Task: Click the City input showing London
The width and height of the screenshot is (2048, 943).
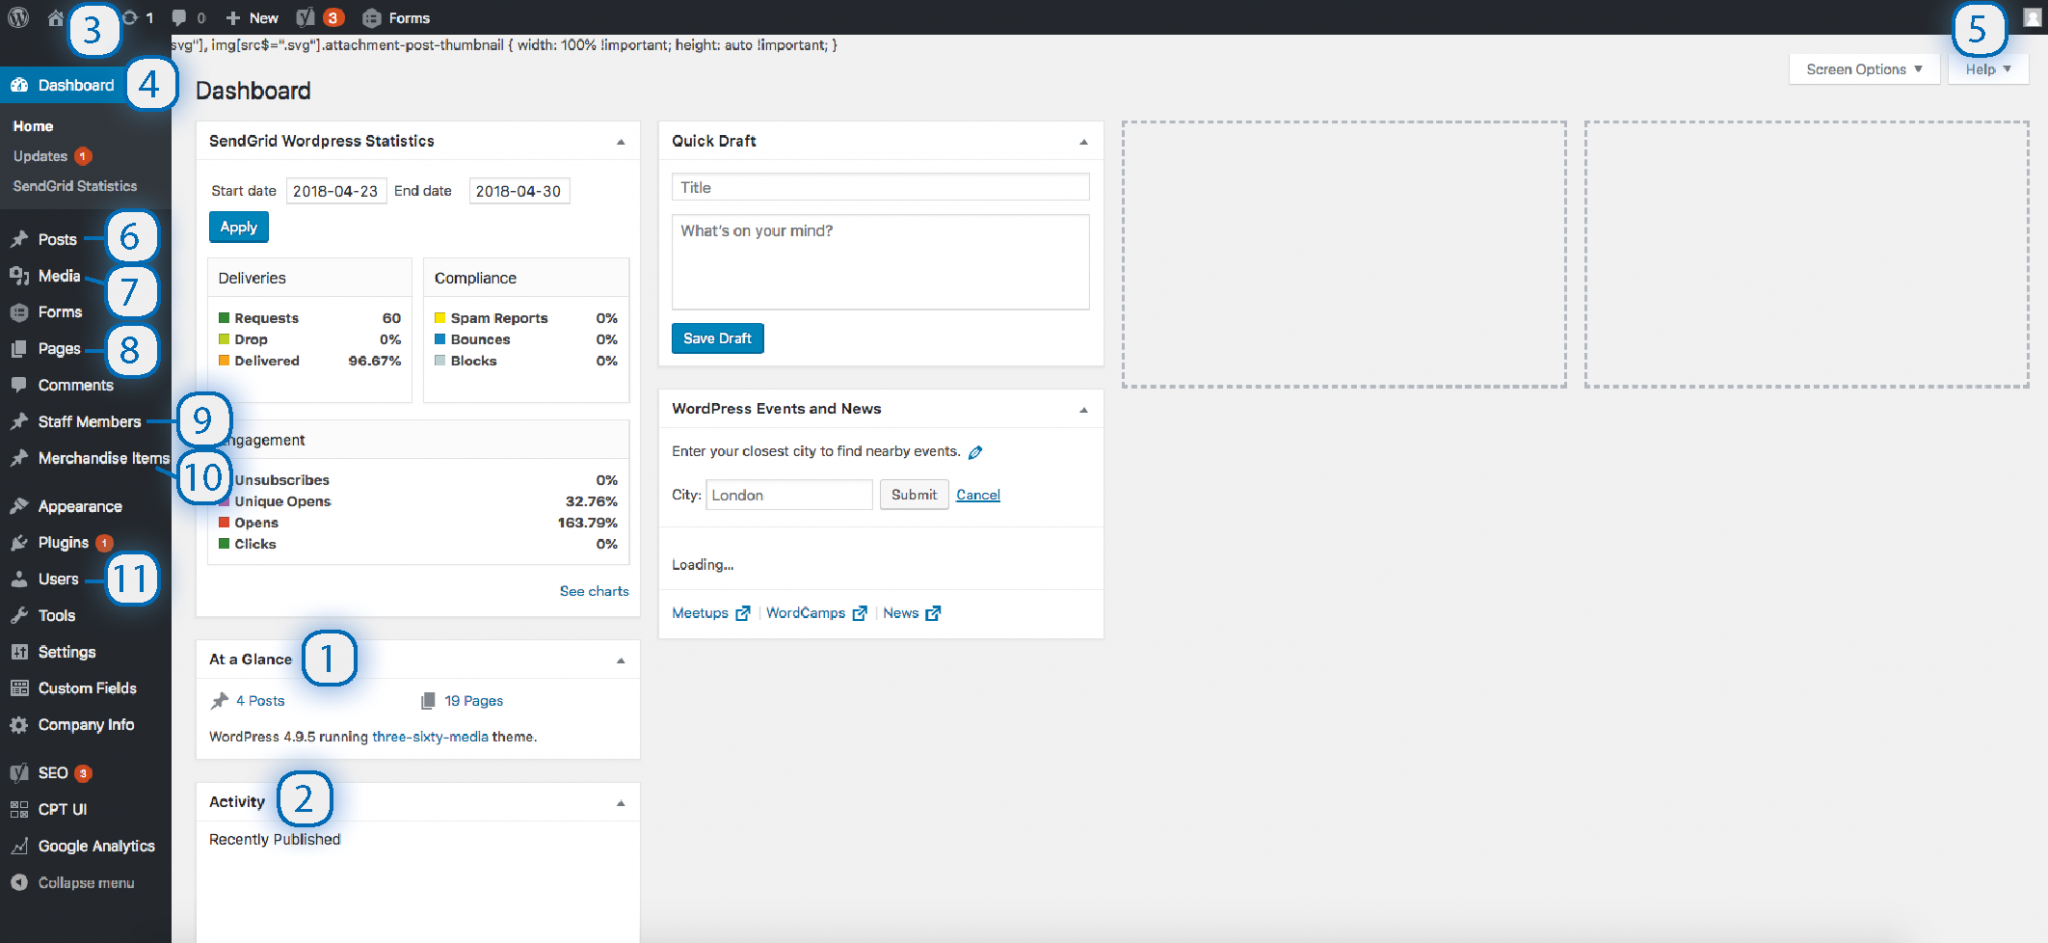Action: [x=789, y=495]
